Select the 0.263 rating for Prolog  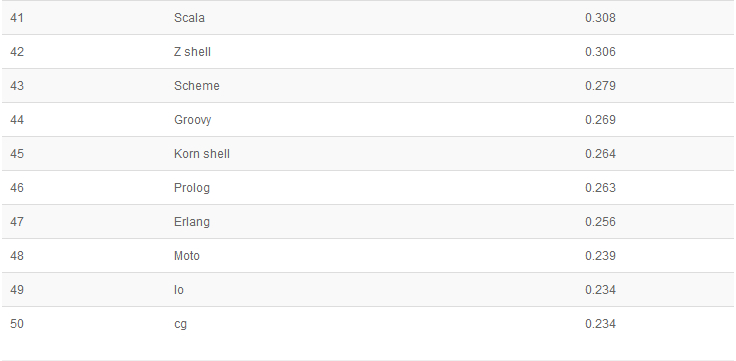(600, 188)
